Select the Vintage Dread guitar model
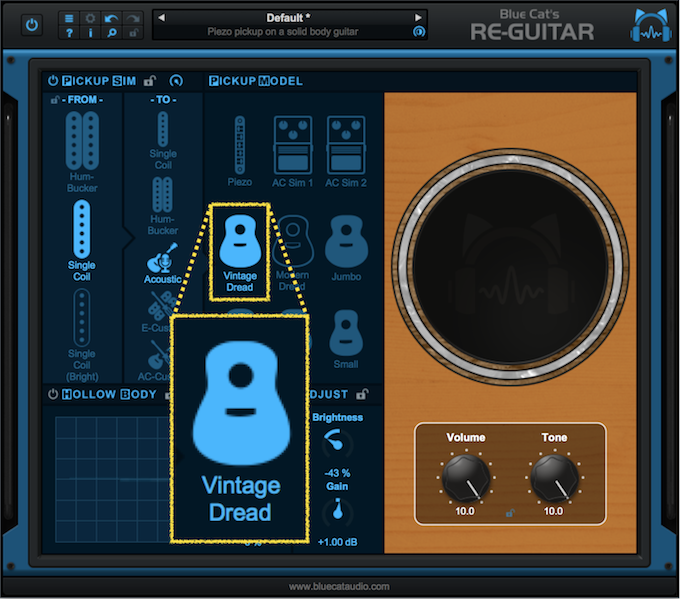The height and width of the screenshot is (599, 680). 240,252
